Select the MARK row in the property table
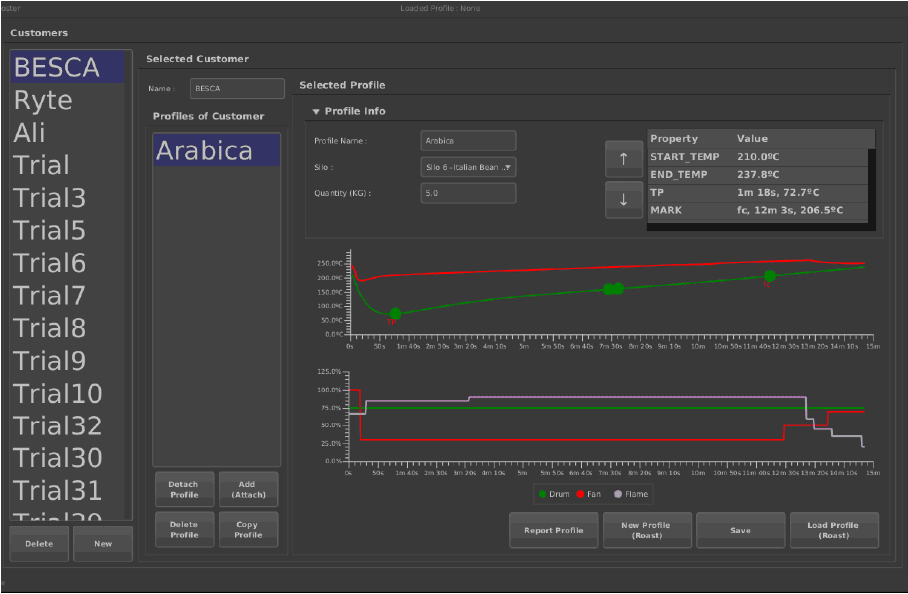 tap(760, 210)
